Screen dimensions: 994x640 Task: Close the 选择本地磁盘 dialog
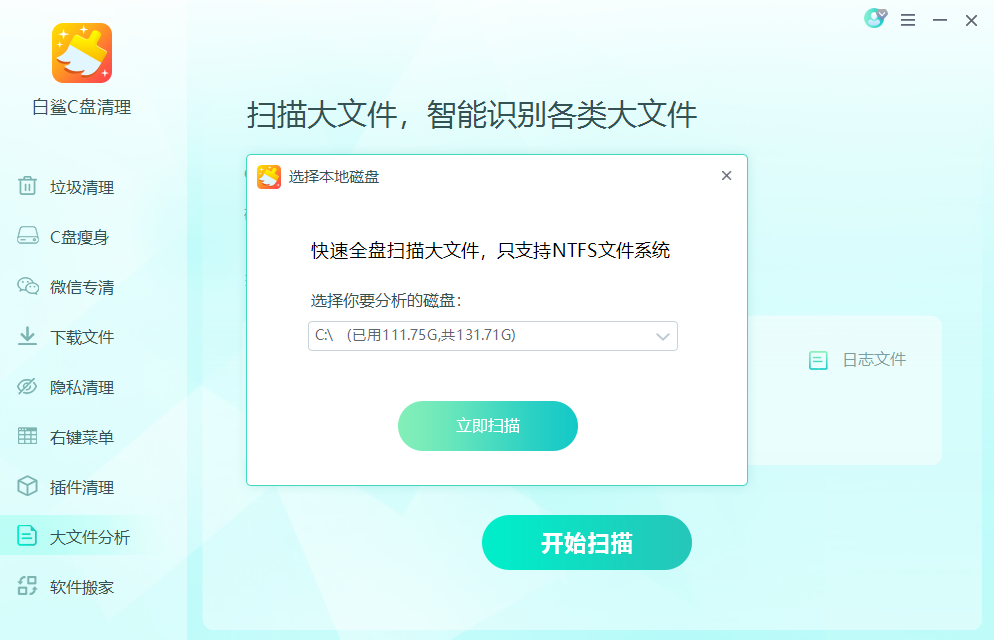coord(726,176)
